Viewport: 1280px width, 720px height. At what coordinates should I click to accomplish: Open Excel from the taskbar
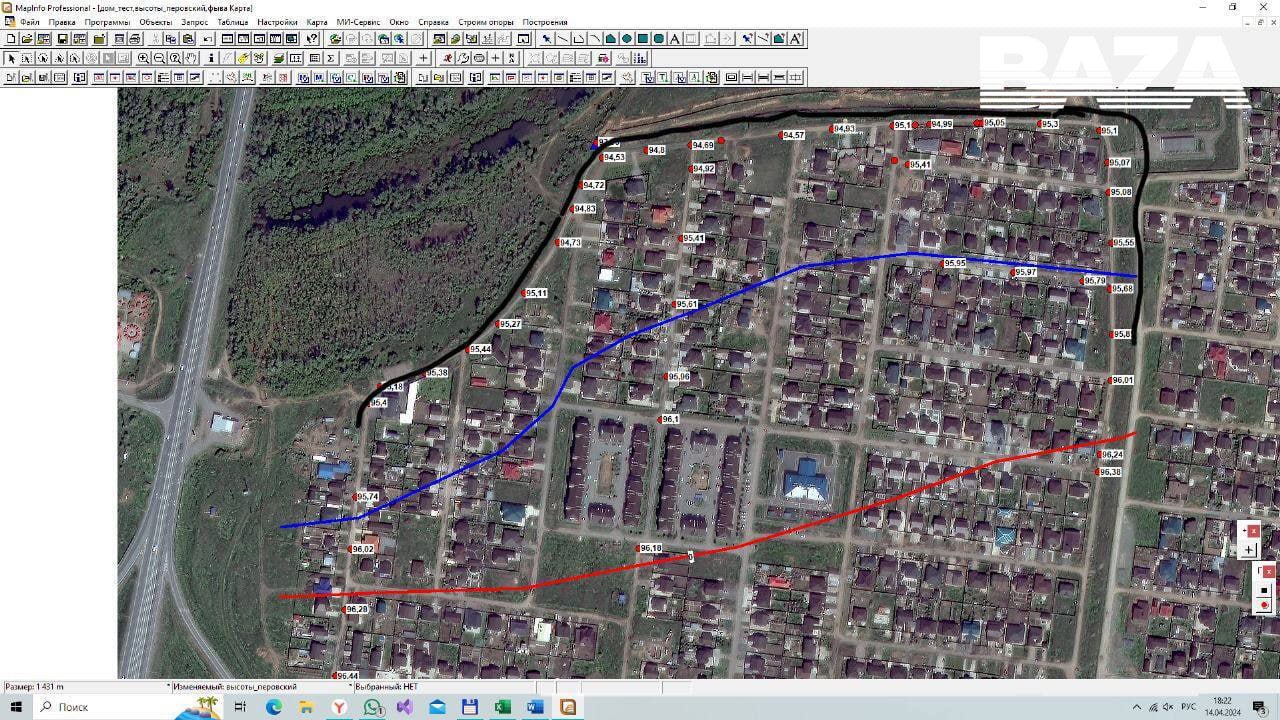pos(502,707)
